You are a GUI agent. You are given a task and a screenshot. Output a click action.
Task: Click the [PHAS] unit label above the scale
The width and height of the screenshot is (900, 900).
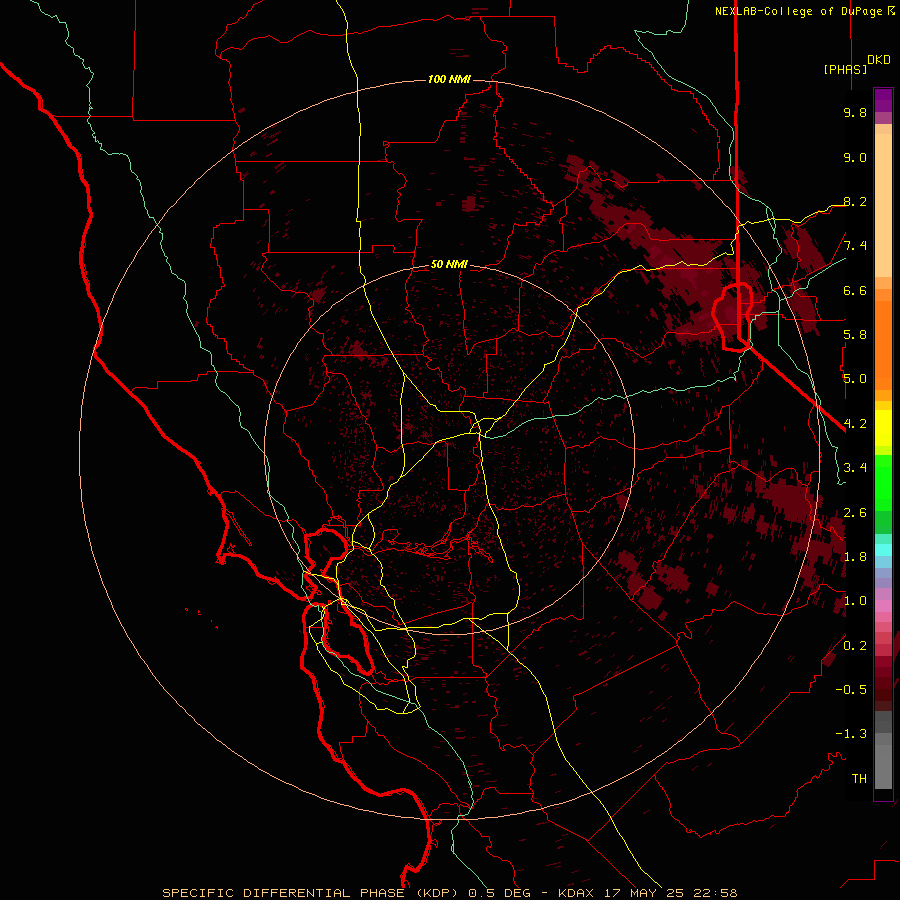(x=845, y=69)
